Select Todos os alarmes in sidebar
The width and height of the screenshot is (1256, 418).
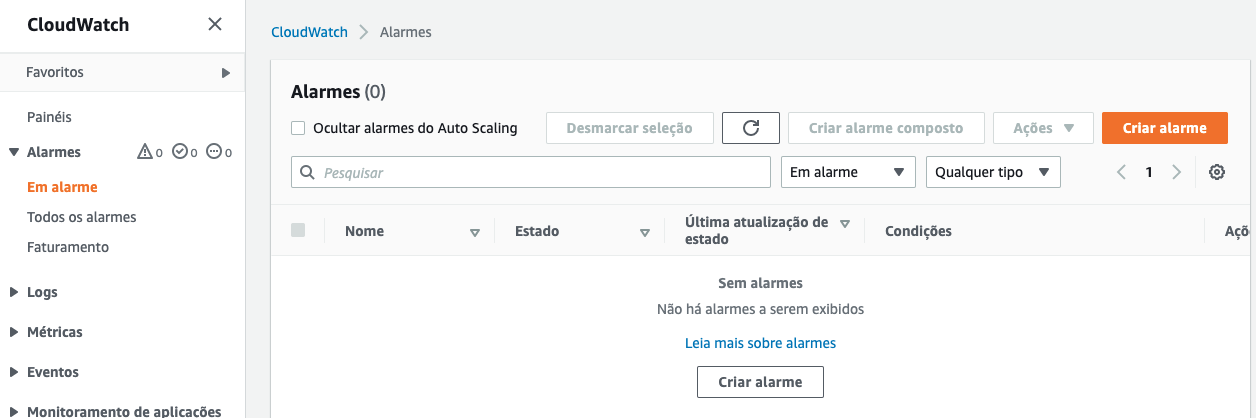coord(82,217)
